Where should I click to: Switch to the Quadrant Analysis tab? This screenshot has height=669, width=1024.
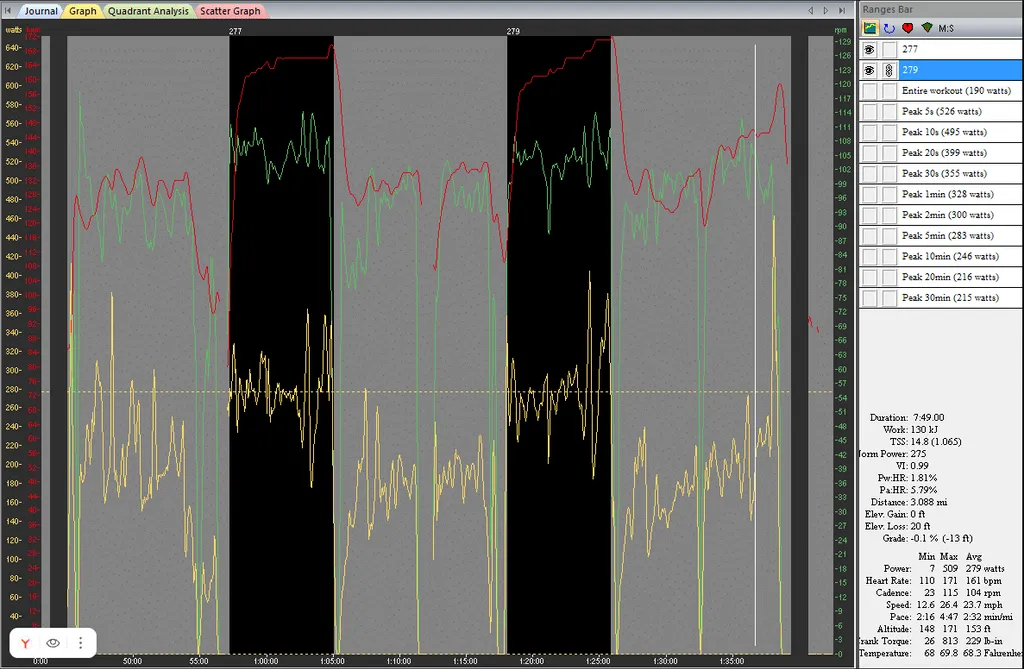coord(150,11)
